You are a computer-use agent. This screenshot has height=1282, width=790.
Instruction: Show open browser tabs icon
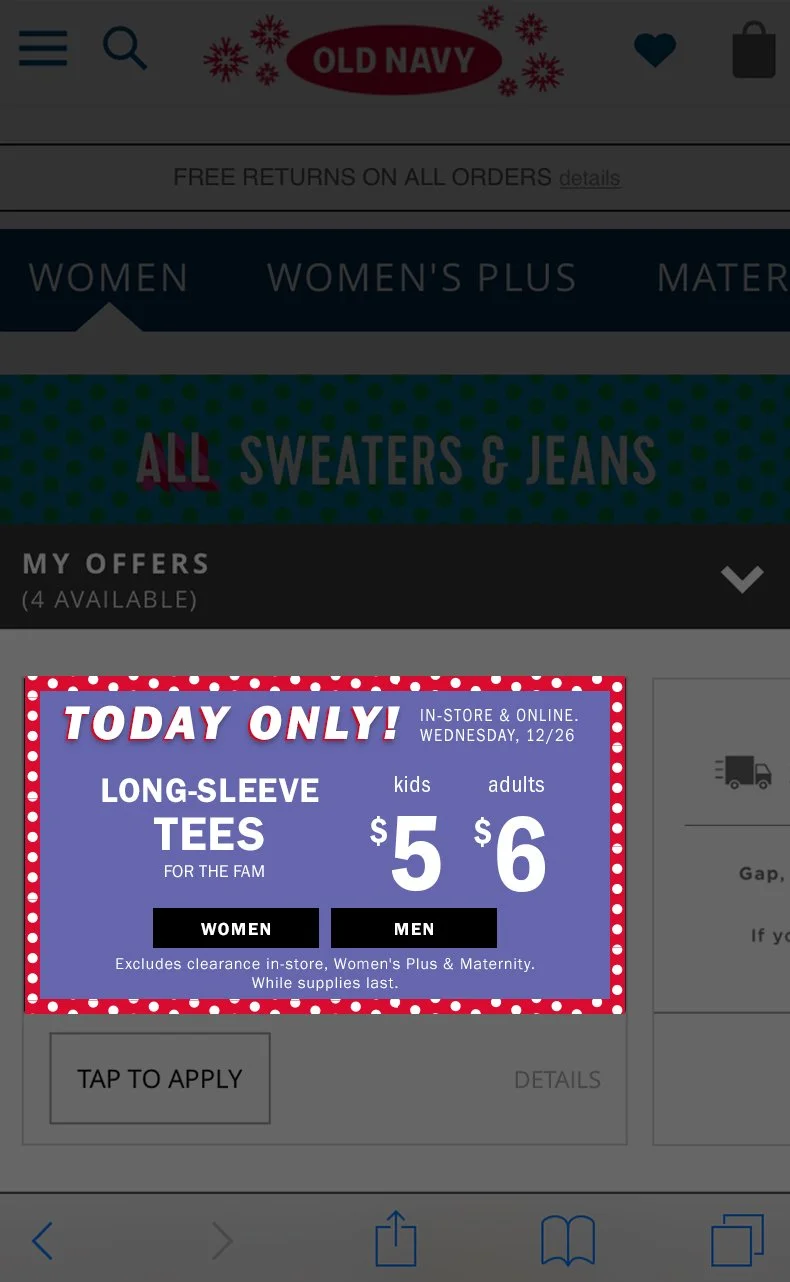738,1241
